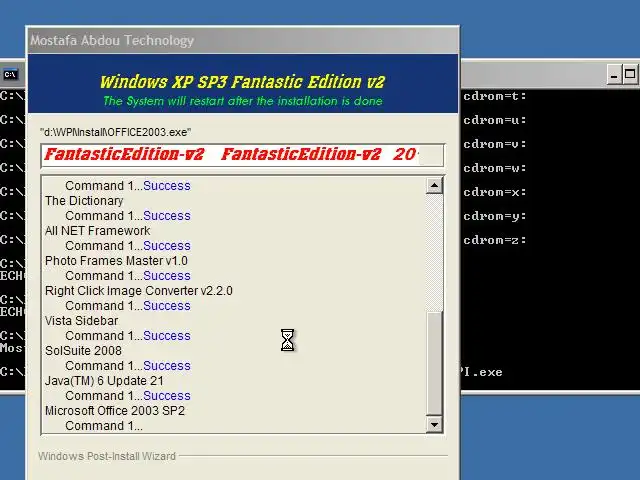Image resolution: width=640 pixels, height=480 pixels.
Task: Click the Mostafa Abdou Technology title bar
Action: [243, 40]
